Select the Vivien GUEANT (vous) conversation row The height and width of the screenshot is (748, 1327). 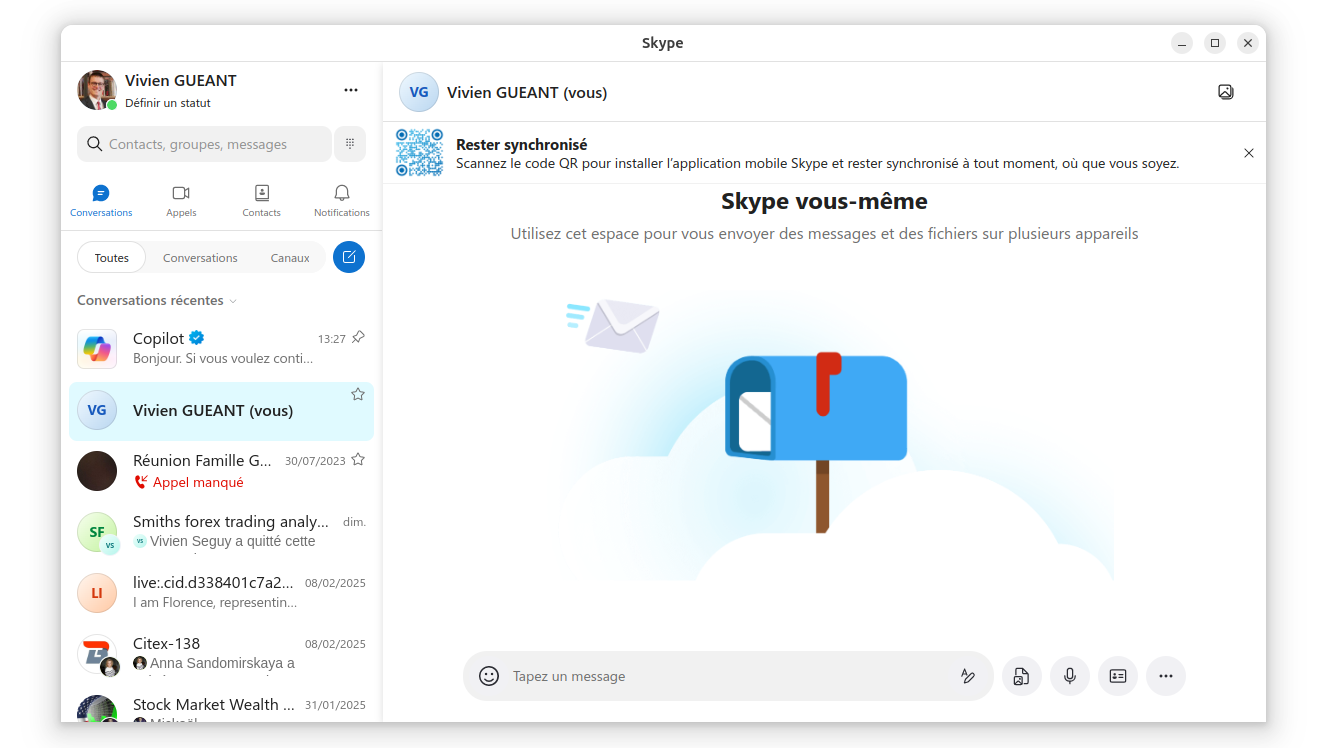coord(221,411)
